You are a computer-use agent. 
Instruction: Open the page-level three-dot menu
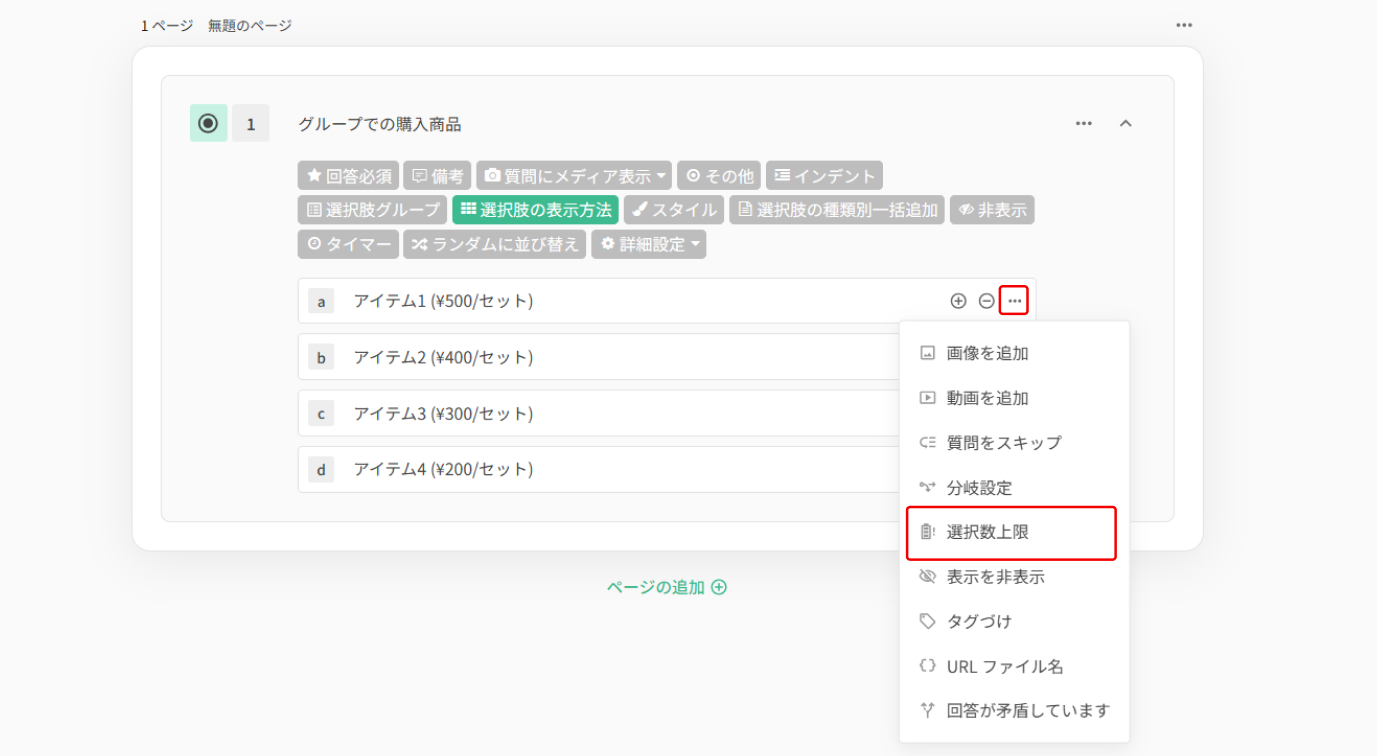tap(1184, 25)
